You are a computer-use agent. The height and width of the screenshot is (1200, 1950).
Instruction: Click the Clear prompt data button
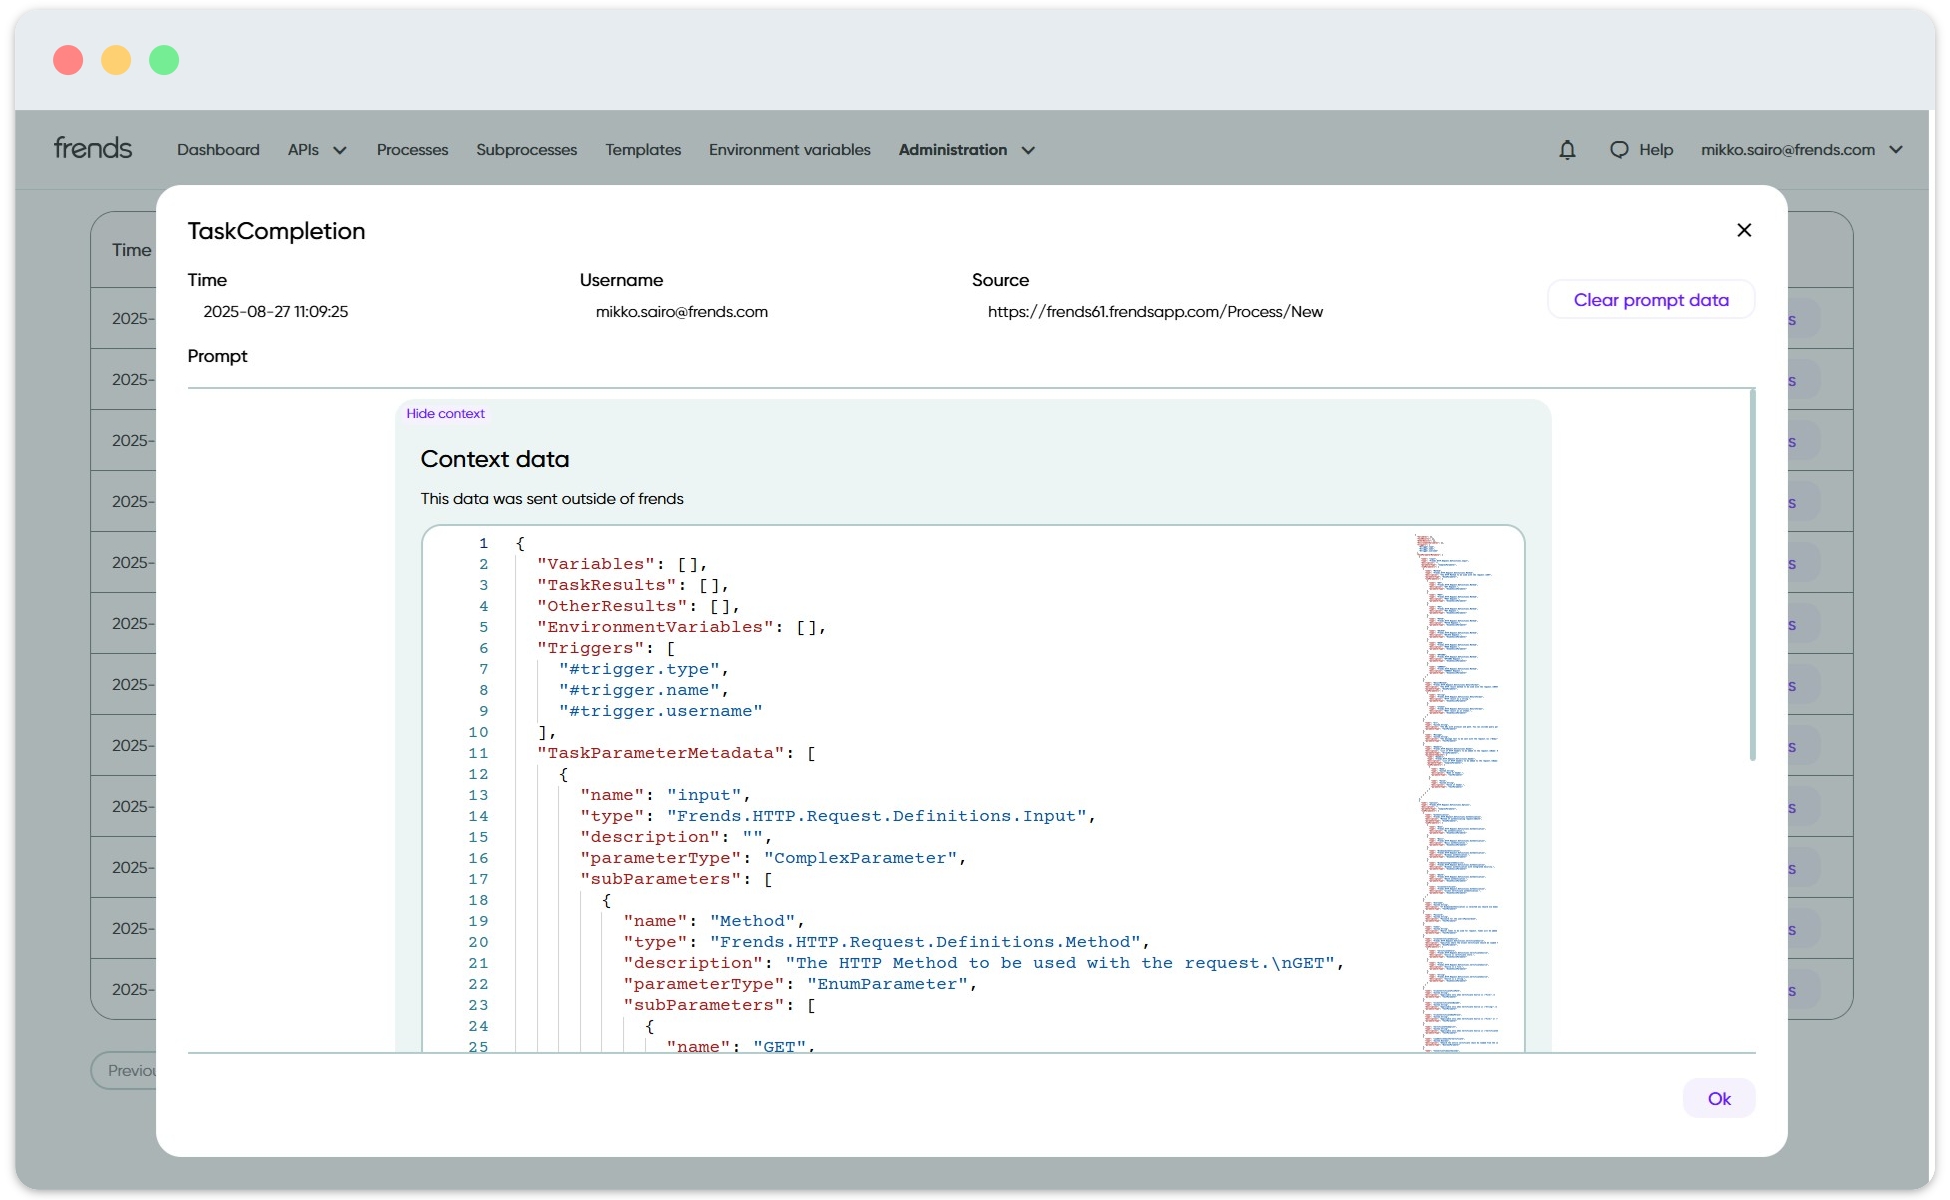coord(1650,300)
